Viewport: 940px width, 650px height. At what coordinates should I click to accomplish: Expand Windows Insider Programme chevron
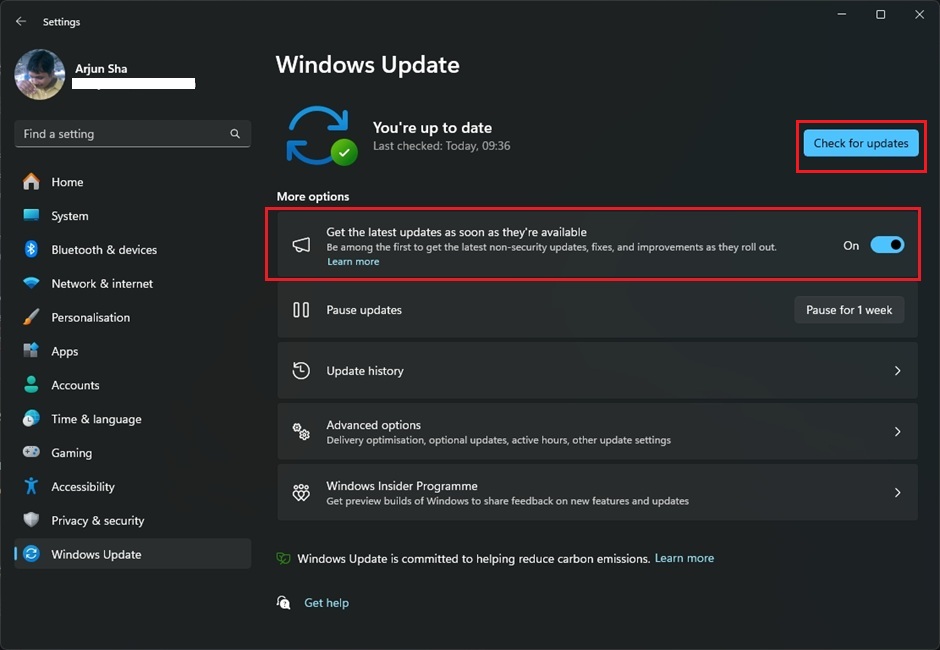click(897, 492)
